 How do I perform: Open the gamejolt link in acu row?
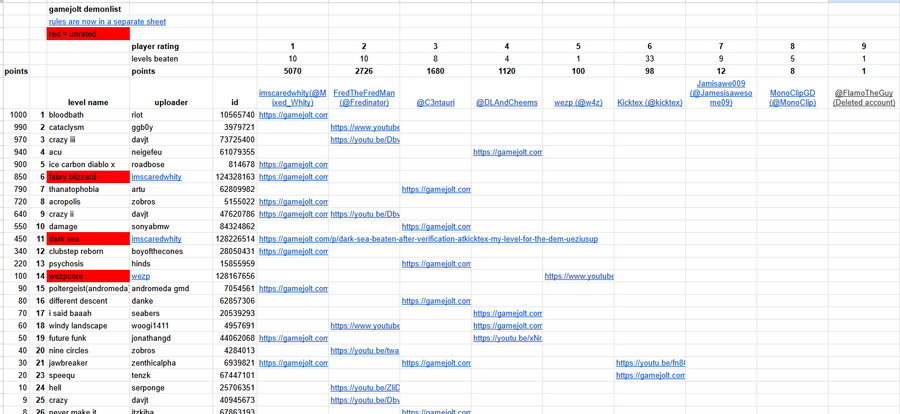507,152
